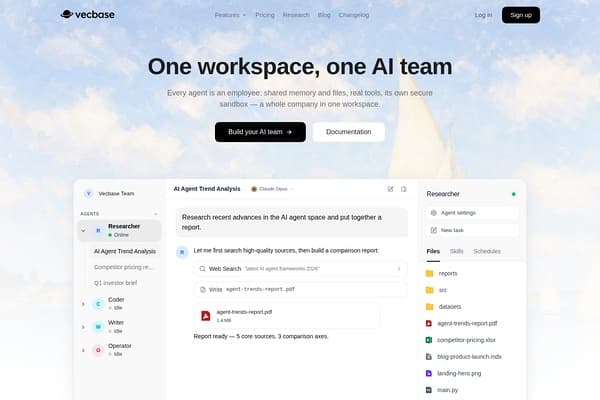Collapse the Researcher agent tree

pyautogui.click(x=83, y=230)
